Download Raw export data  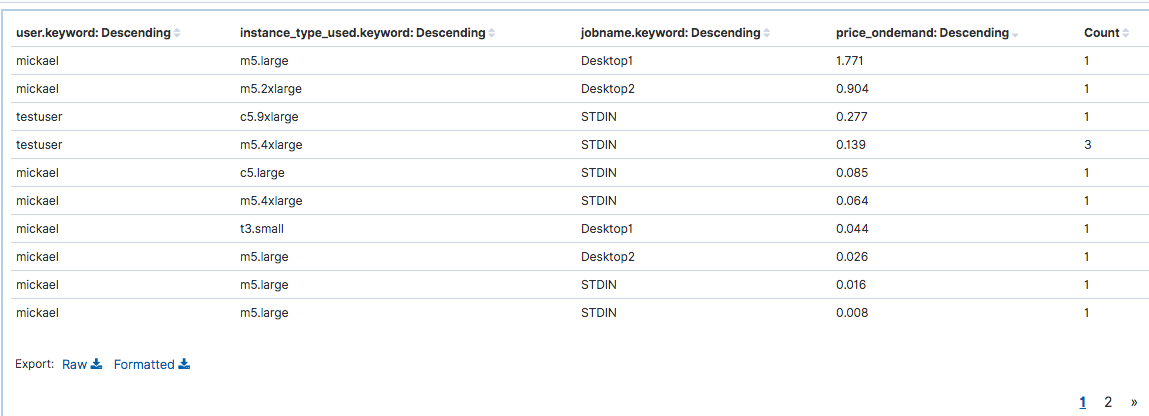tap(75, 365)
